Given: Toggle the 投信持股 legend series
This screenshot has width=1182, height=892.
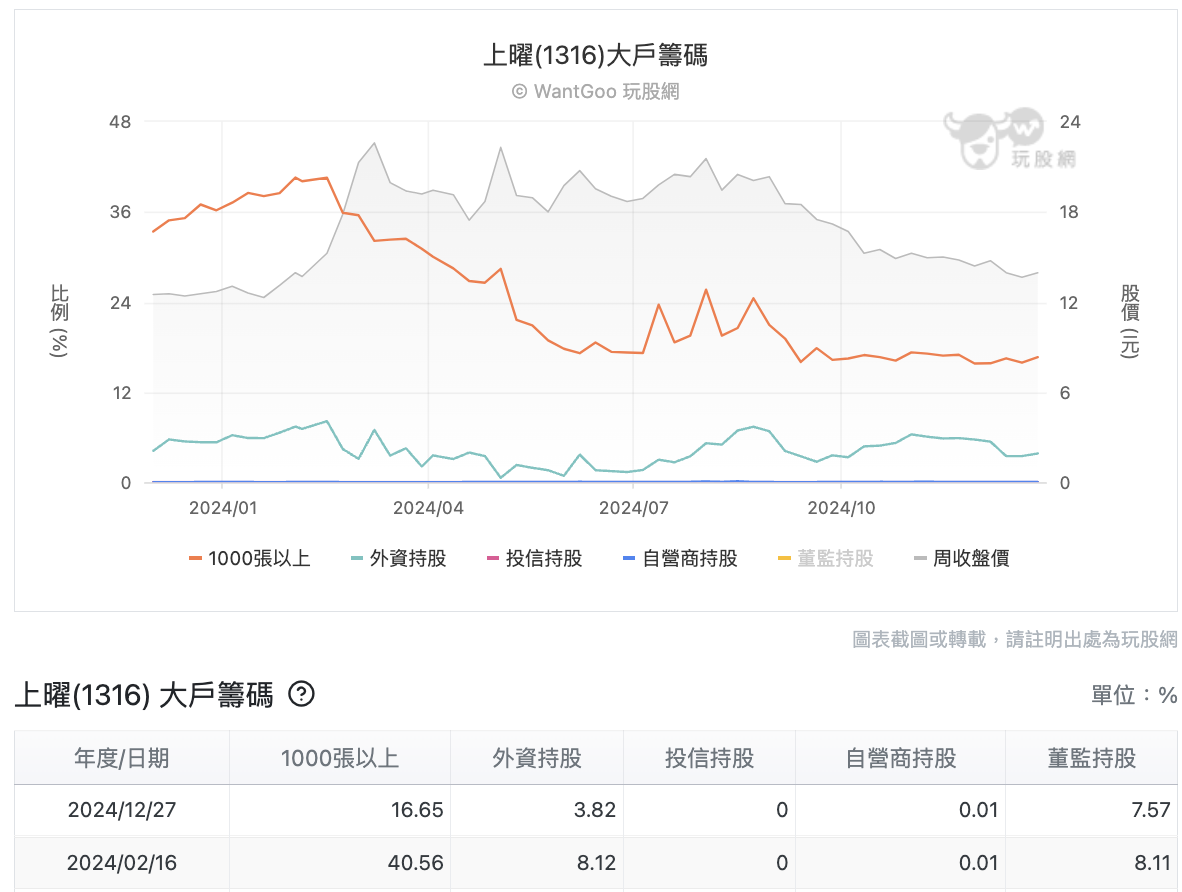Looking at the screenshot, I should pos(534,559).
